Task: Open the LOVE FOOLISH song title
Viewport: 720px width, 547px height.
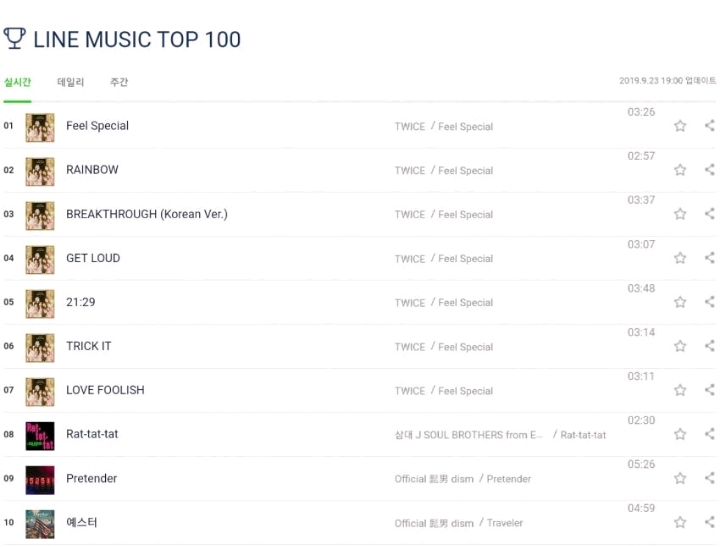Action: 105,390
